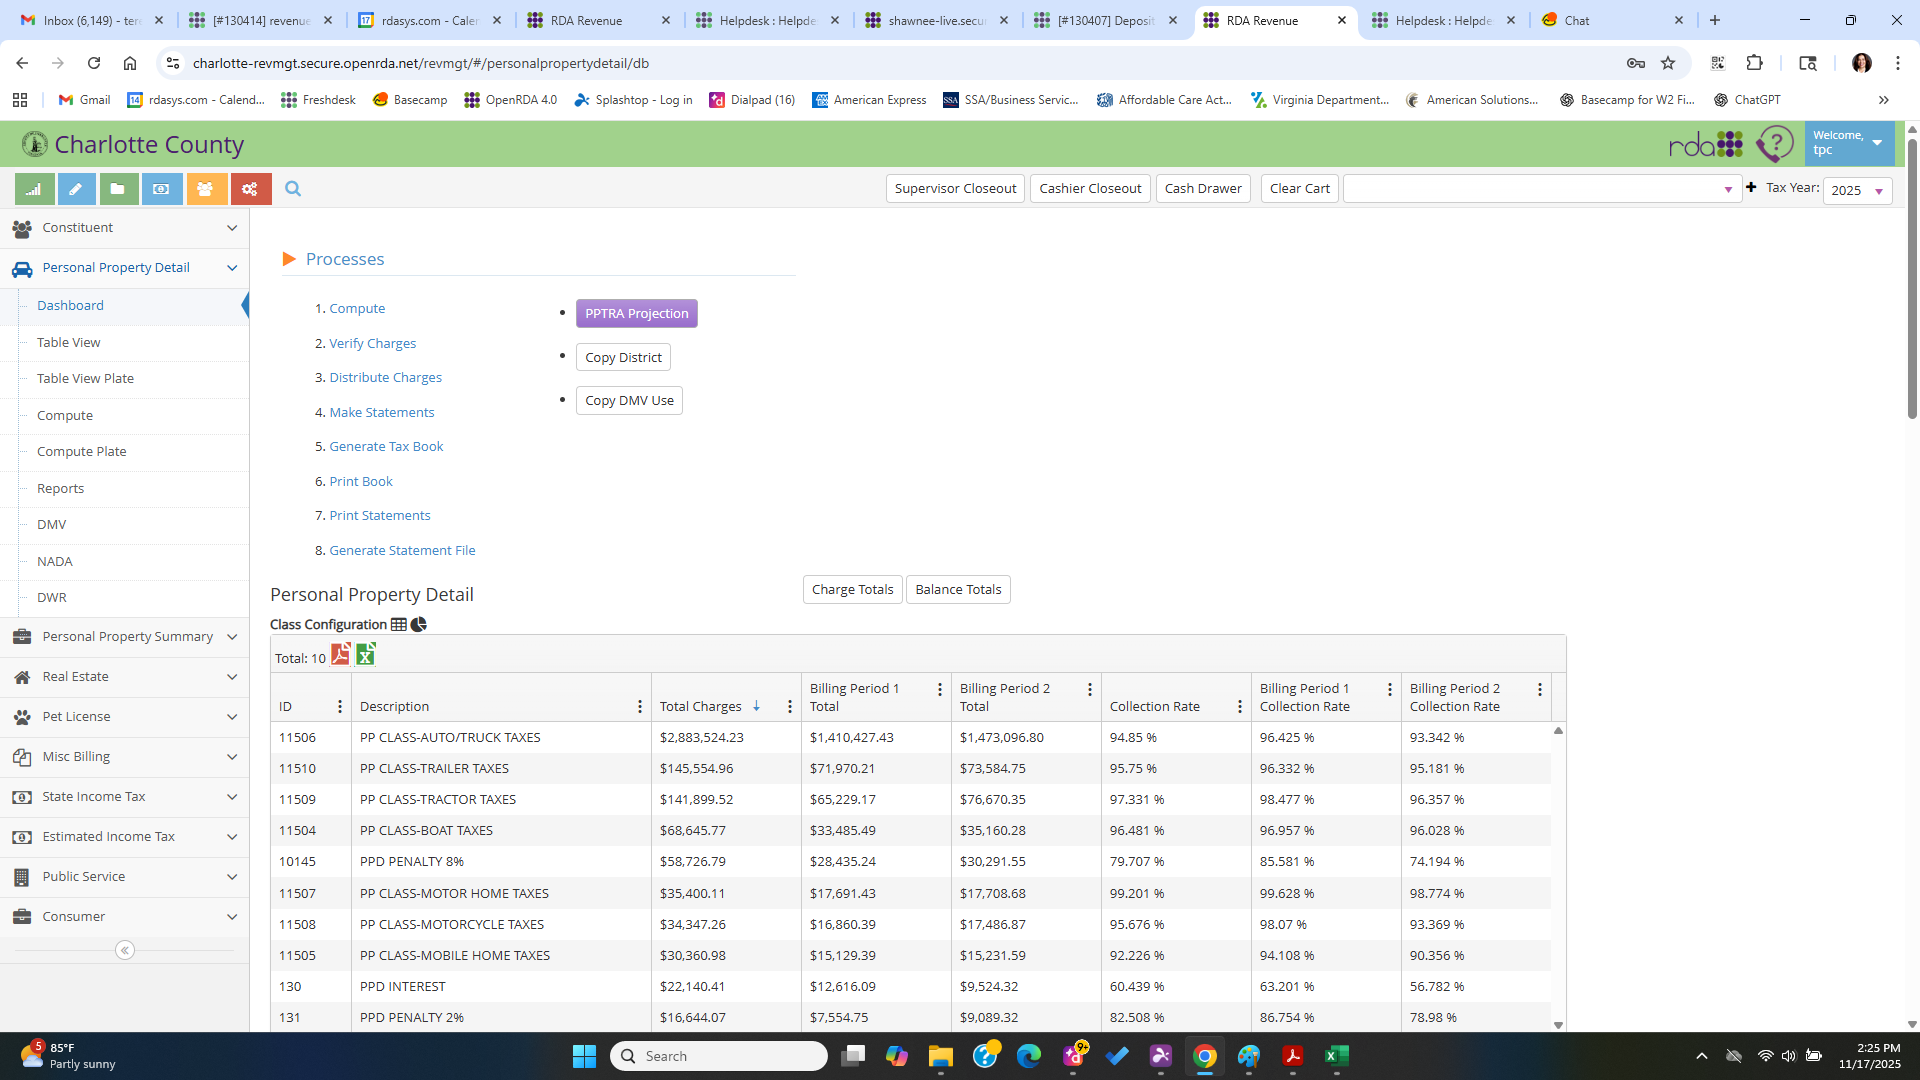Screen dimensions: 1920x1080
Task: Open Reports in the sidebar menu
Action: tap(61, 489)
